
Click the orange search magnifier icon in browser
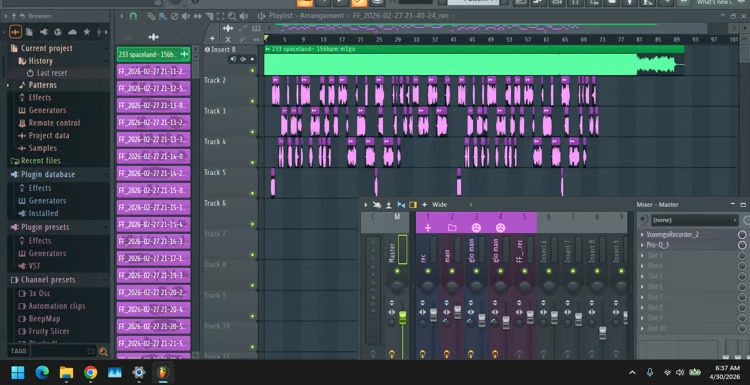pos(103,352)
